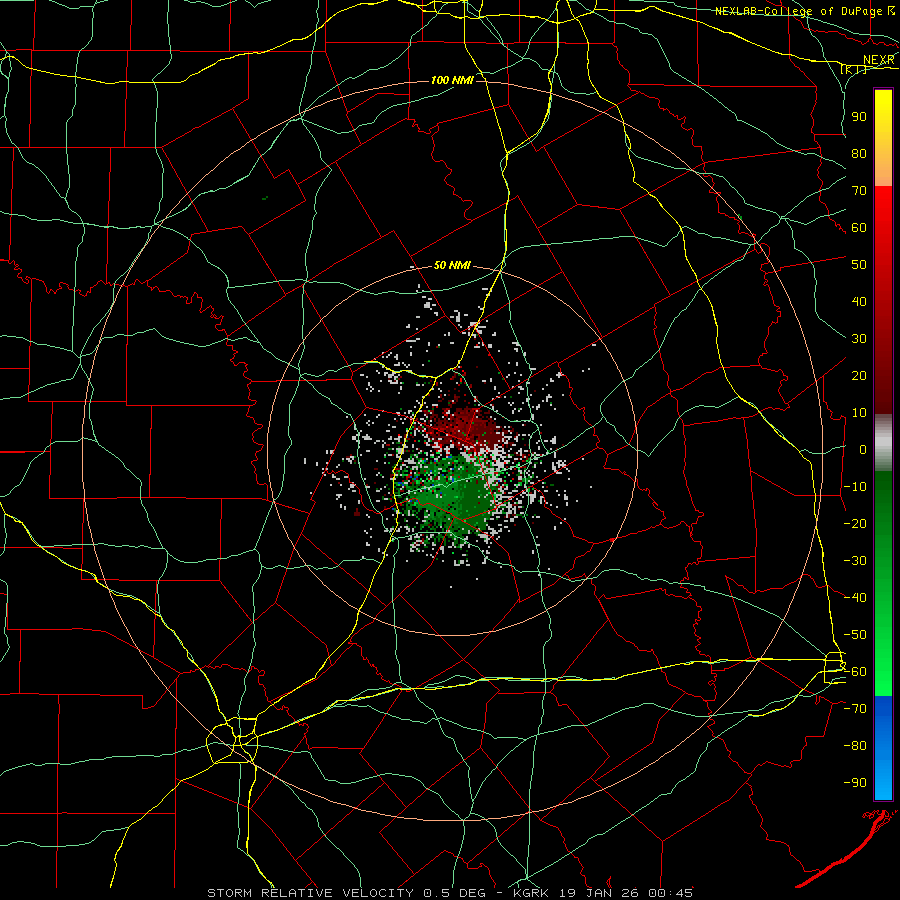The height and width of the screenshot is (900, 900).
Task: Click the -90 value on velocity scale
Action: 855,782
